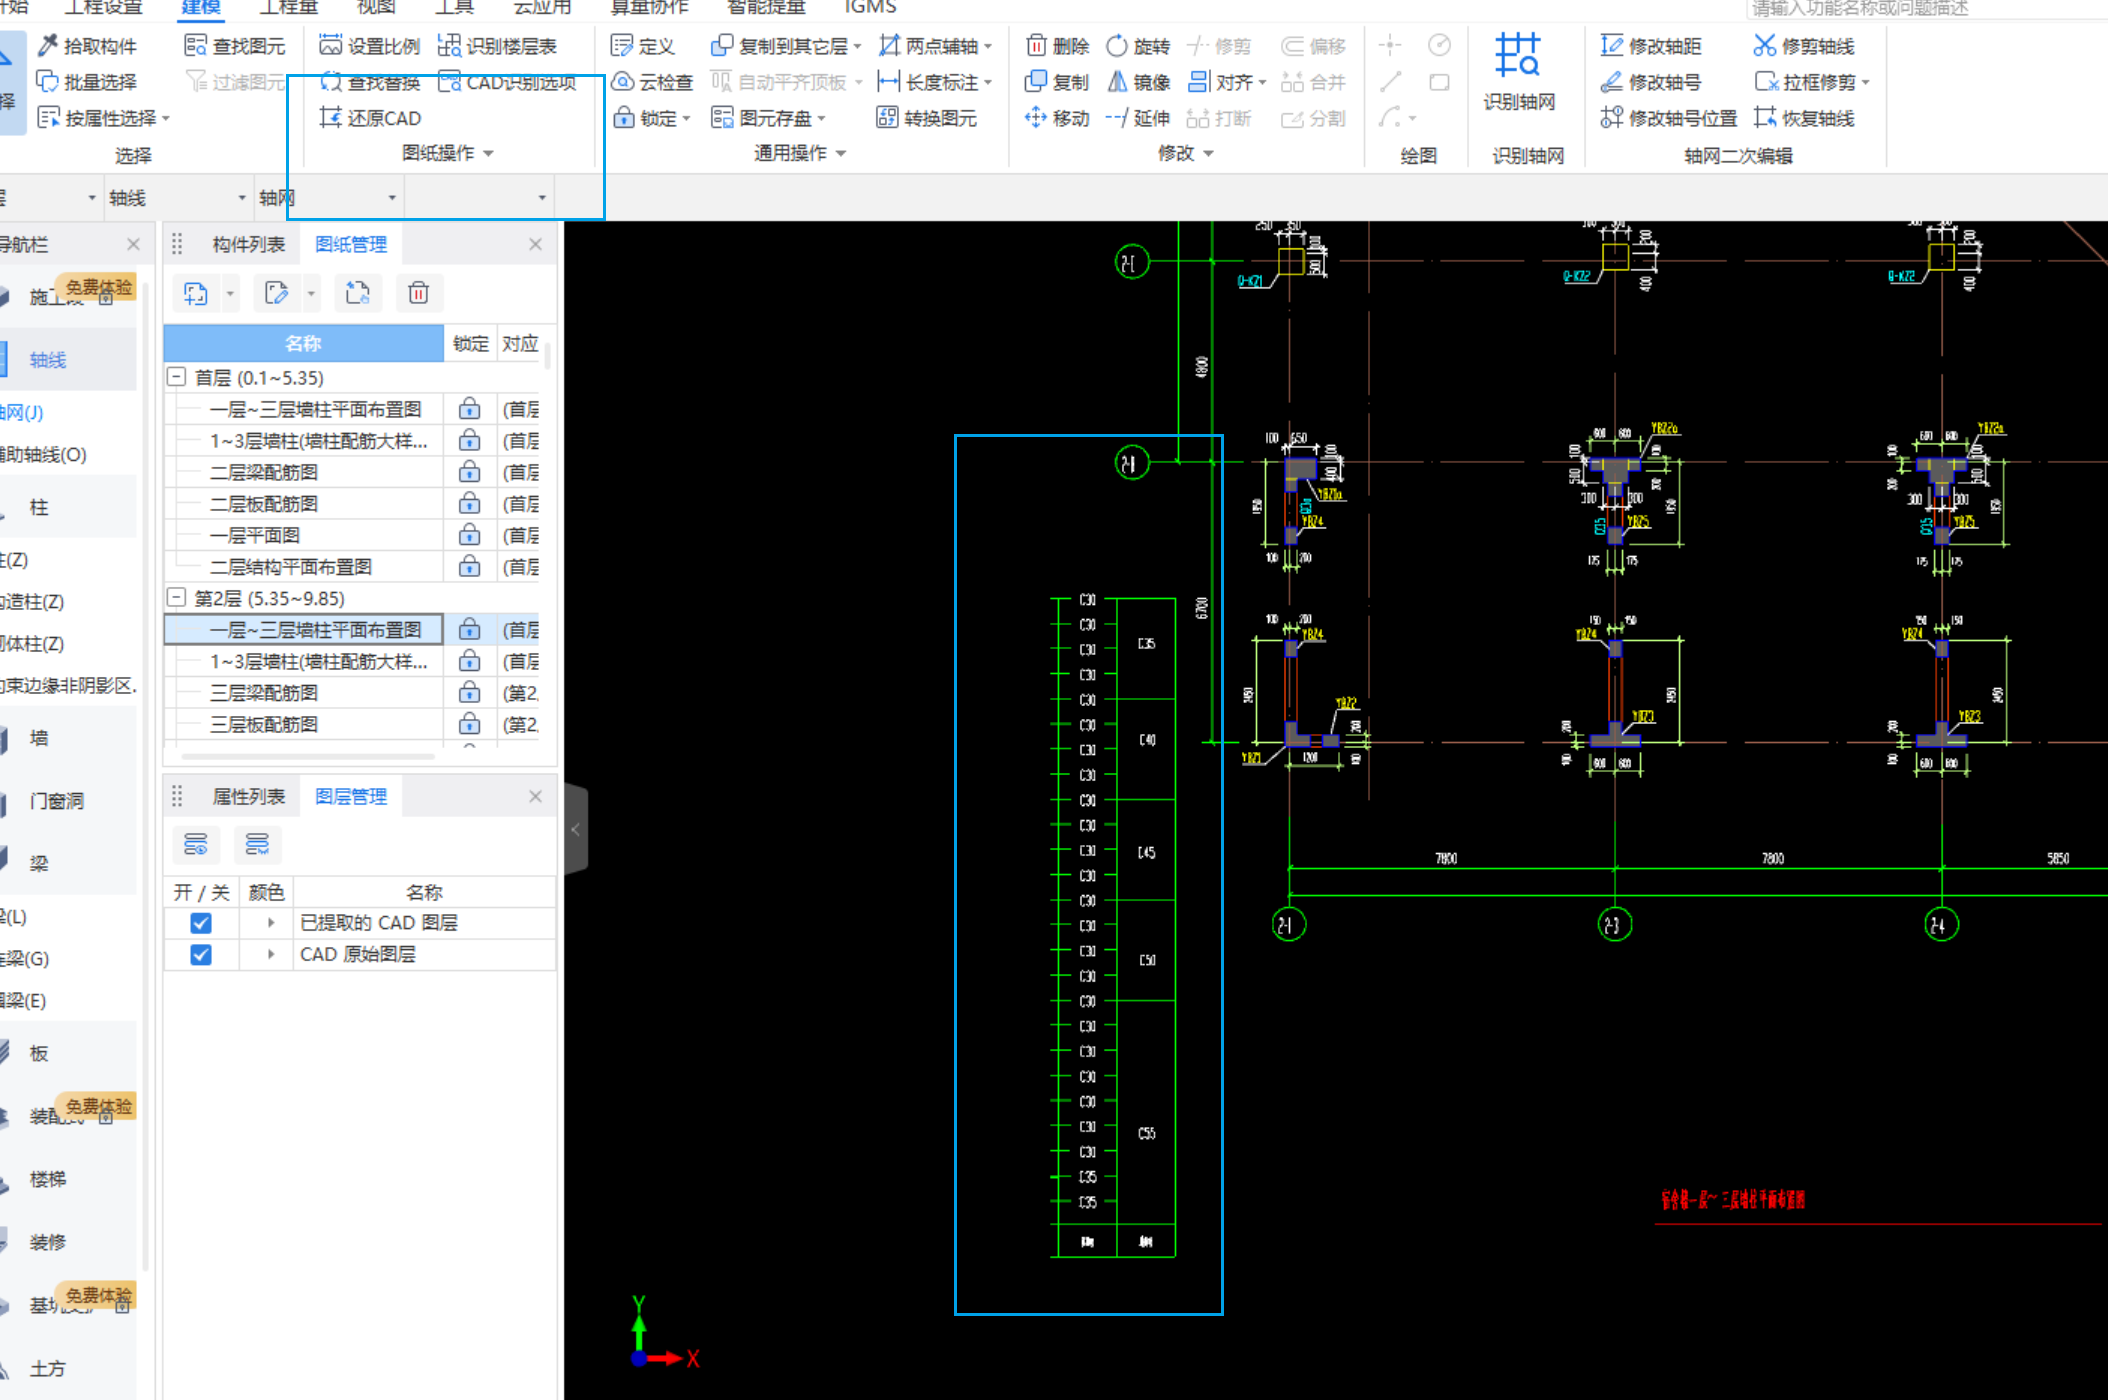Select the 镜像 mirror tool
The height and width of the screenshot is (1400, 2108).
click(x=1138, y=82)
